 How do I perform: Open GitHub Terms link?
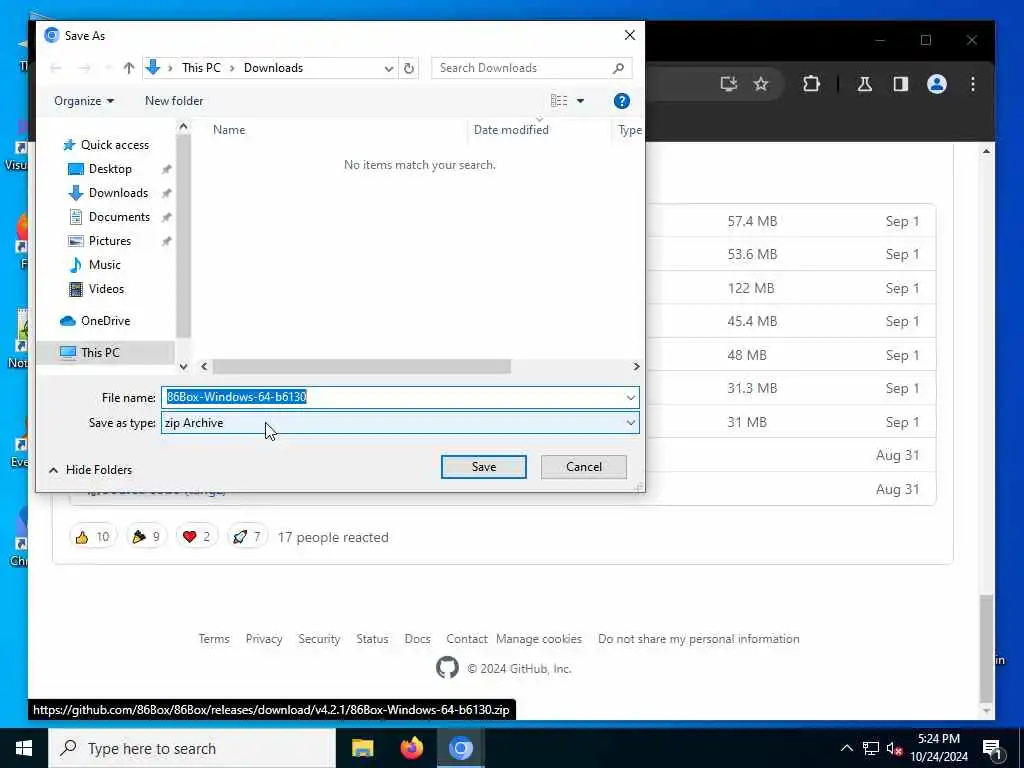click(214, 639)
